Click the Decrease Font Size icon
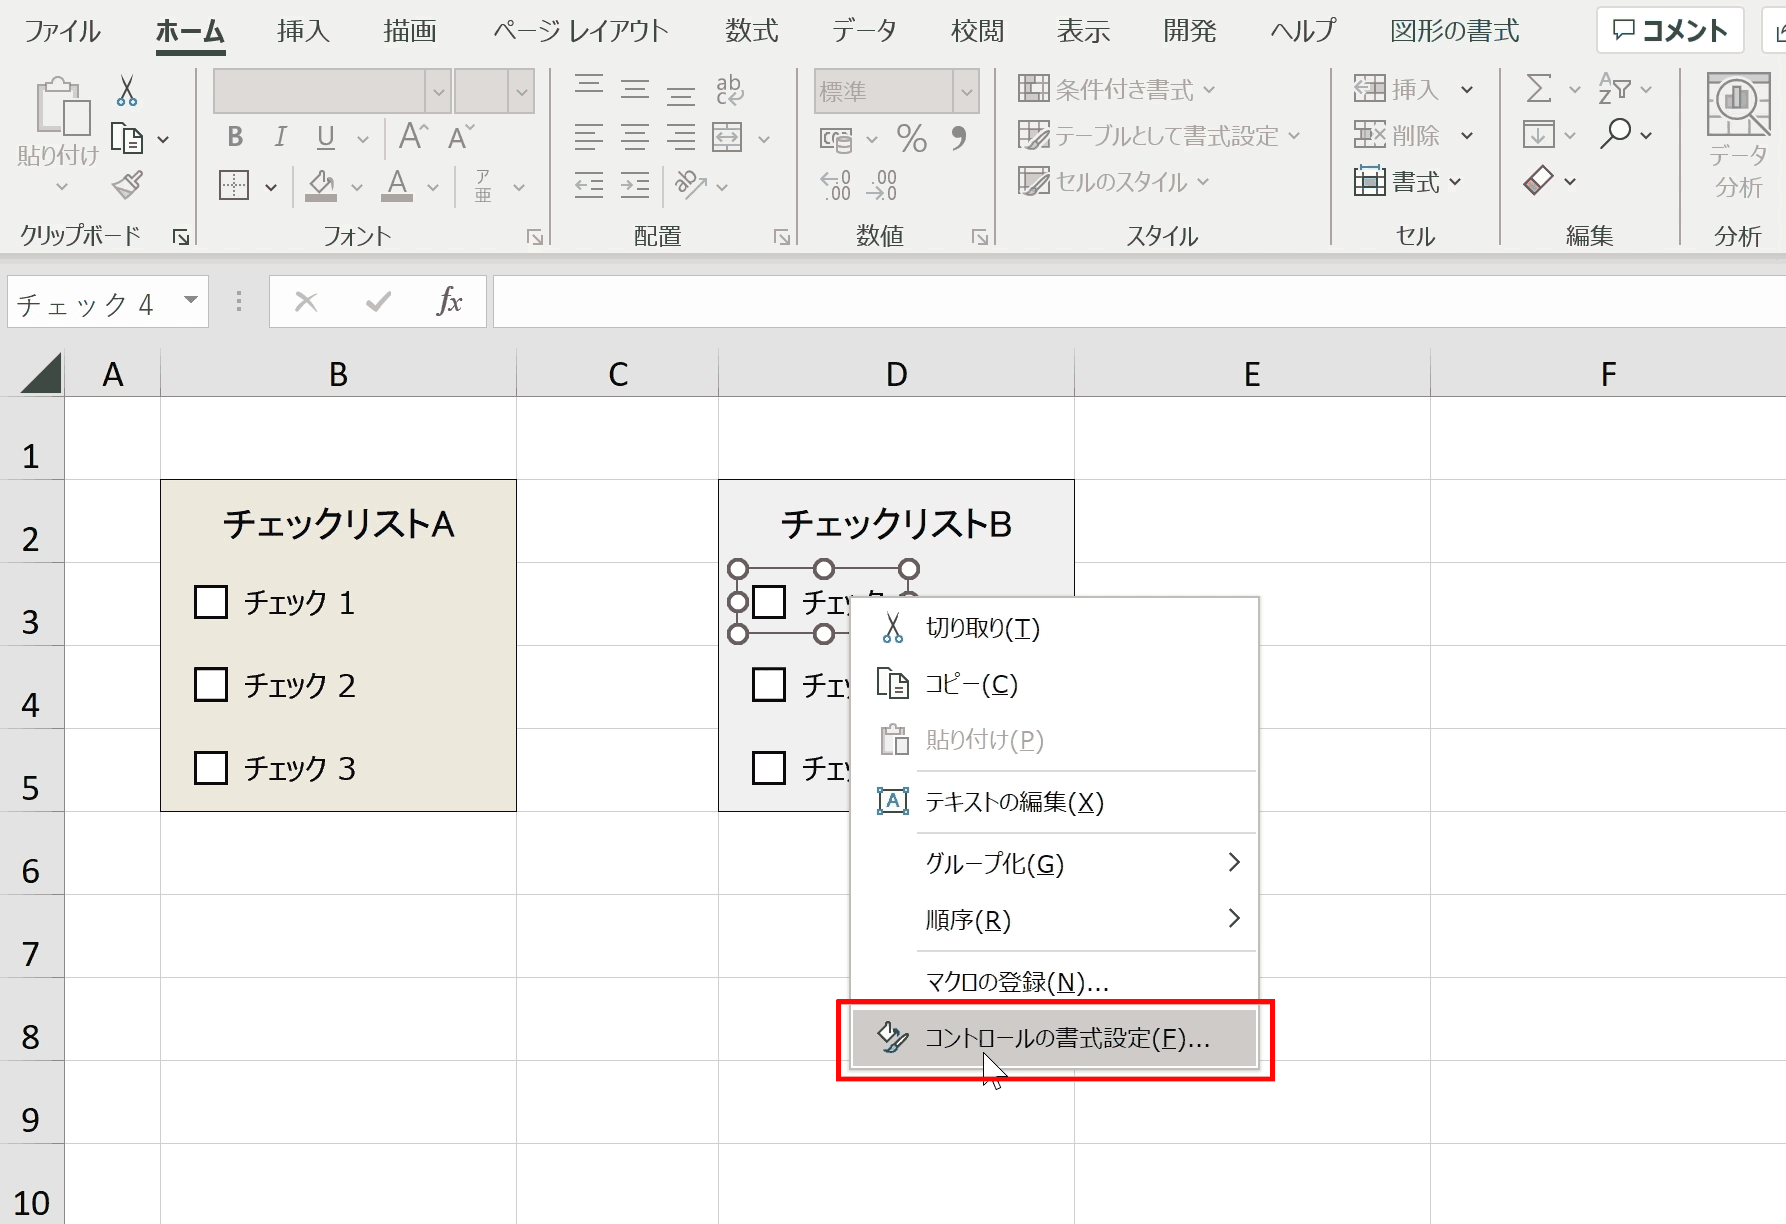The width and height of the screenshot is (1786, 1224). pyautogui.click(x=461, y=136)
